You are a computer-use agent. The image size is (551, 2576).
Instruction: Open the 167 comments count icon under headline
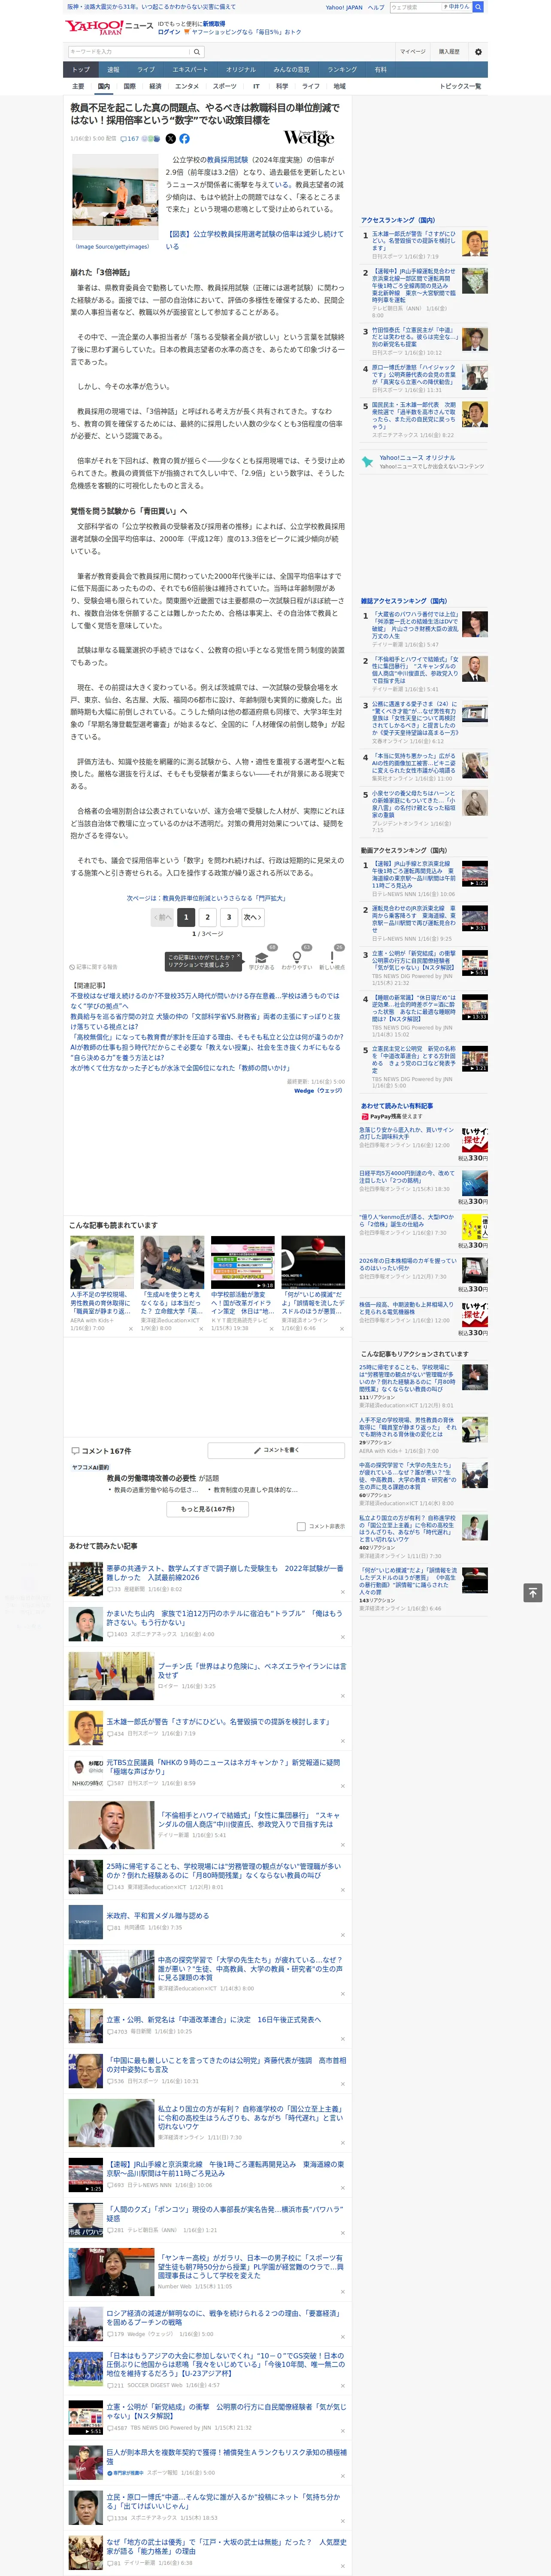[131, 139]
